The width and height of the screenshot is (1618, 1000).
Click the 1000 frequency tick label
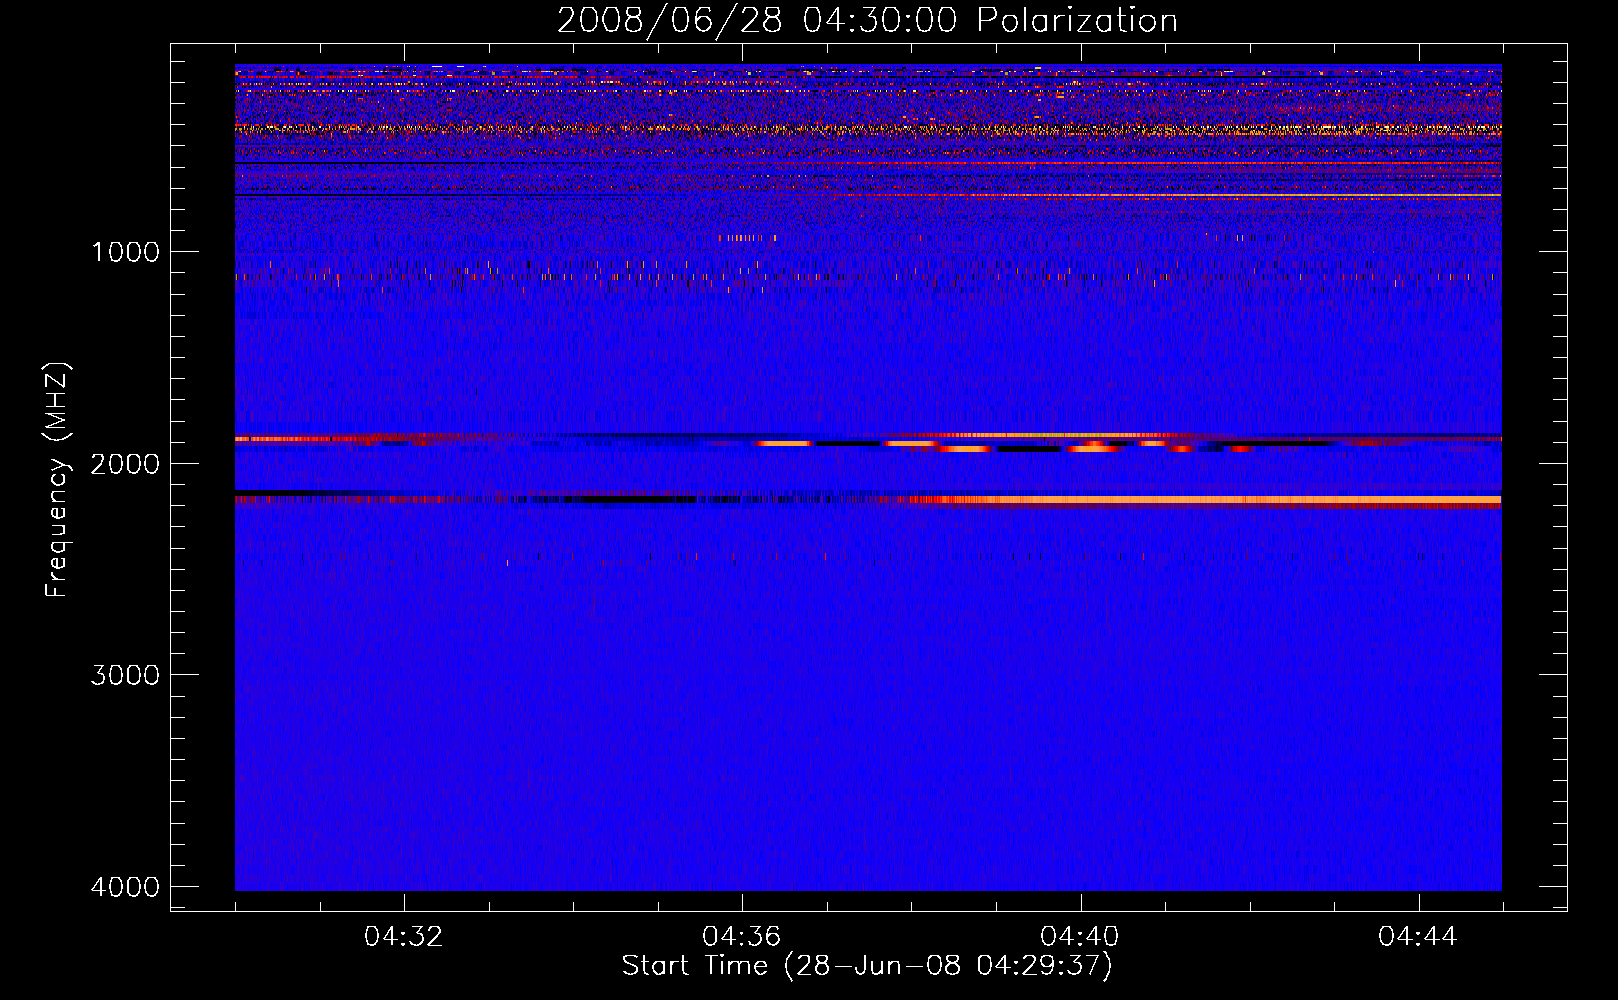click(x=125, y=252)
